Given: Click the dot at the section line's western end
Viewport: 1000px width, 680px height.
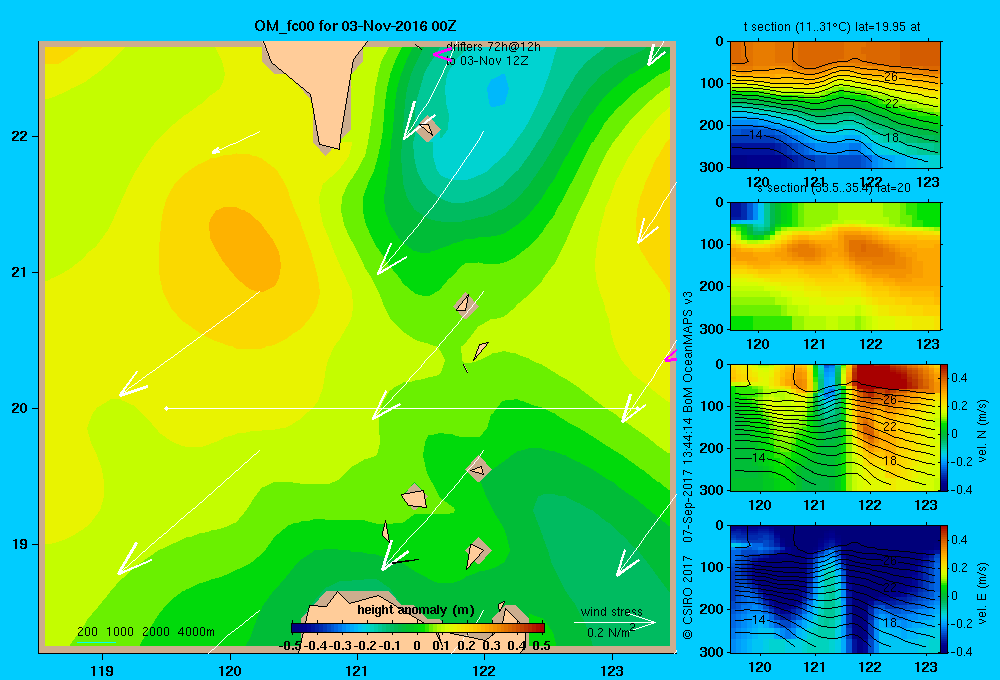Looking at the screenshot, I should pyautogui.click(x=166, y=408).
